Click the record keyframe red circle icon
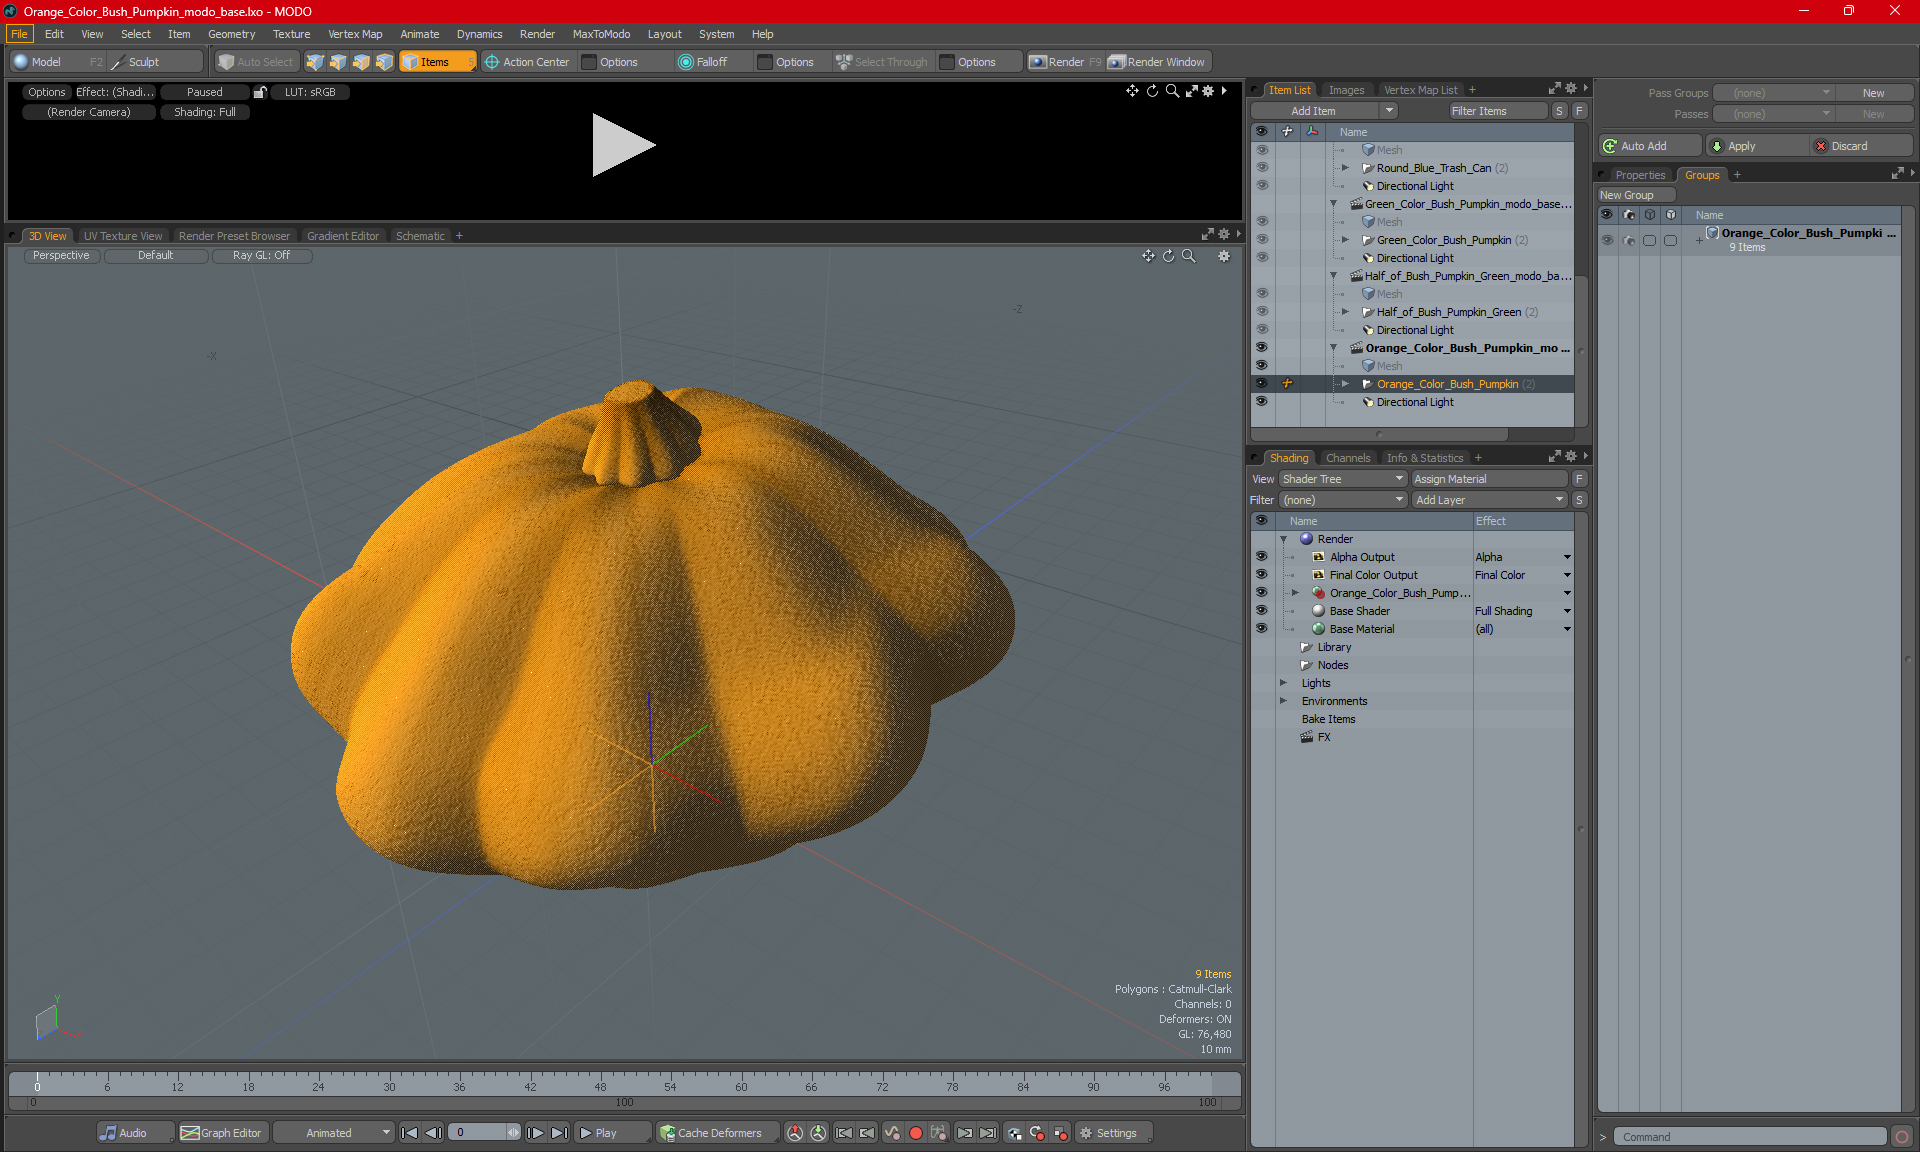This screenshot has width=1920, height=1152. click(x=915, y=1133)
